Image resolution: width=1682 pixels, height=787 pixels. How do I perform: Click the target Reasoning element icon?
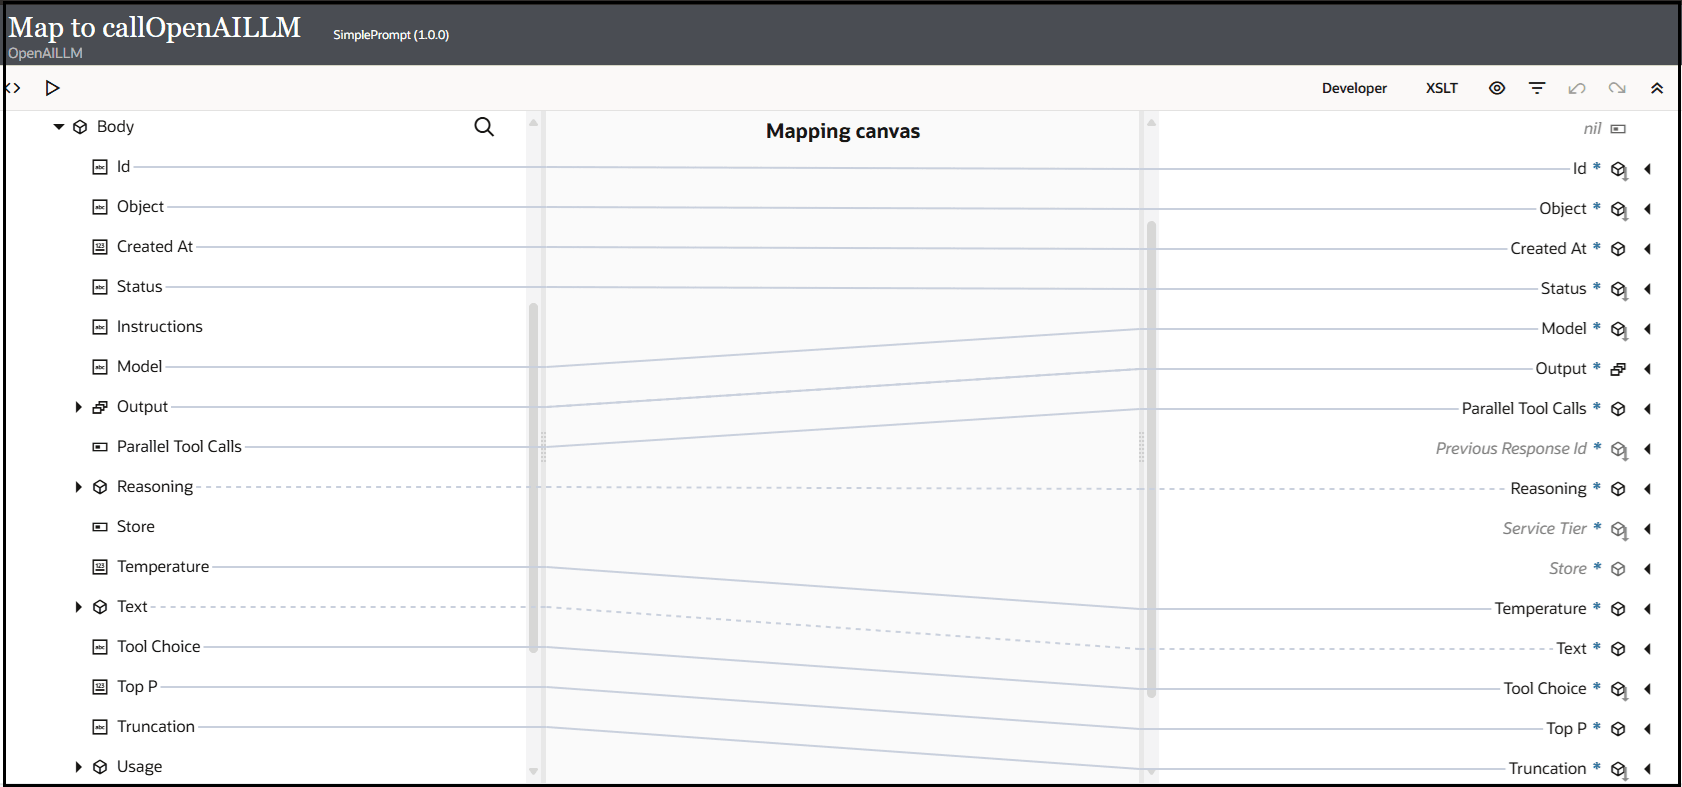(1618, 489)
